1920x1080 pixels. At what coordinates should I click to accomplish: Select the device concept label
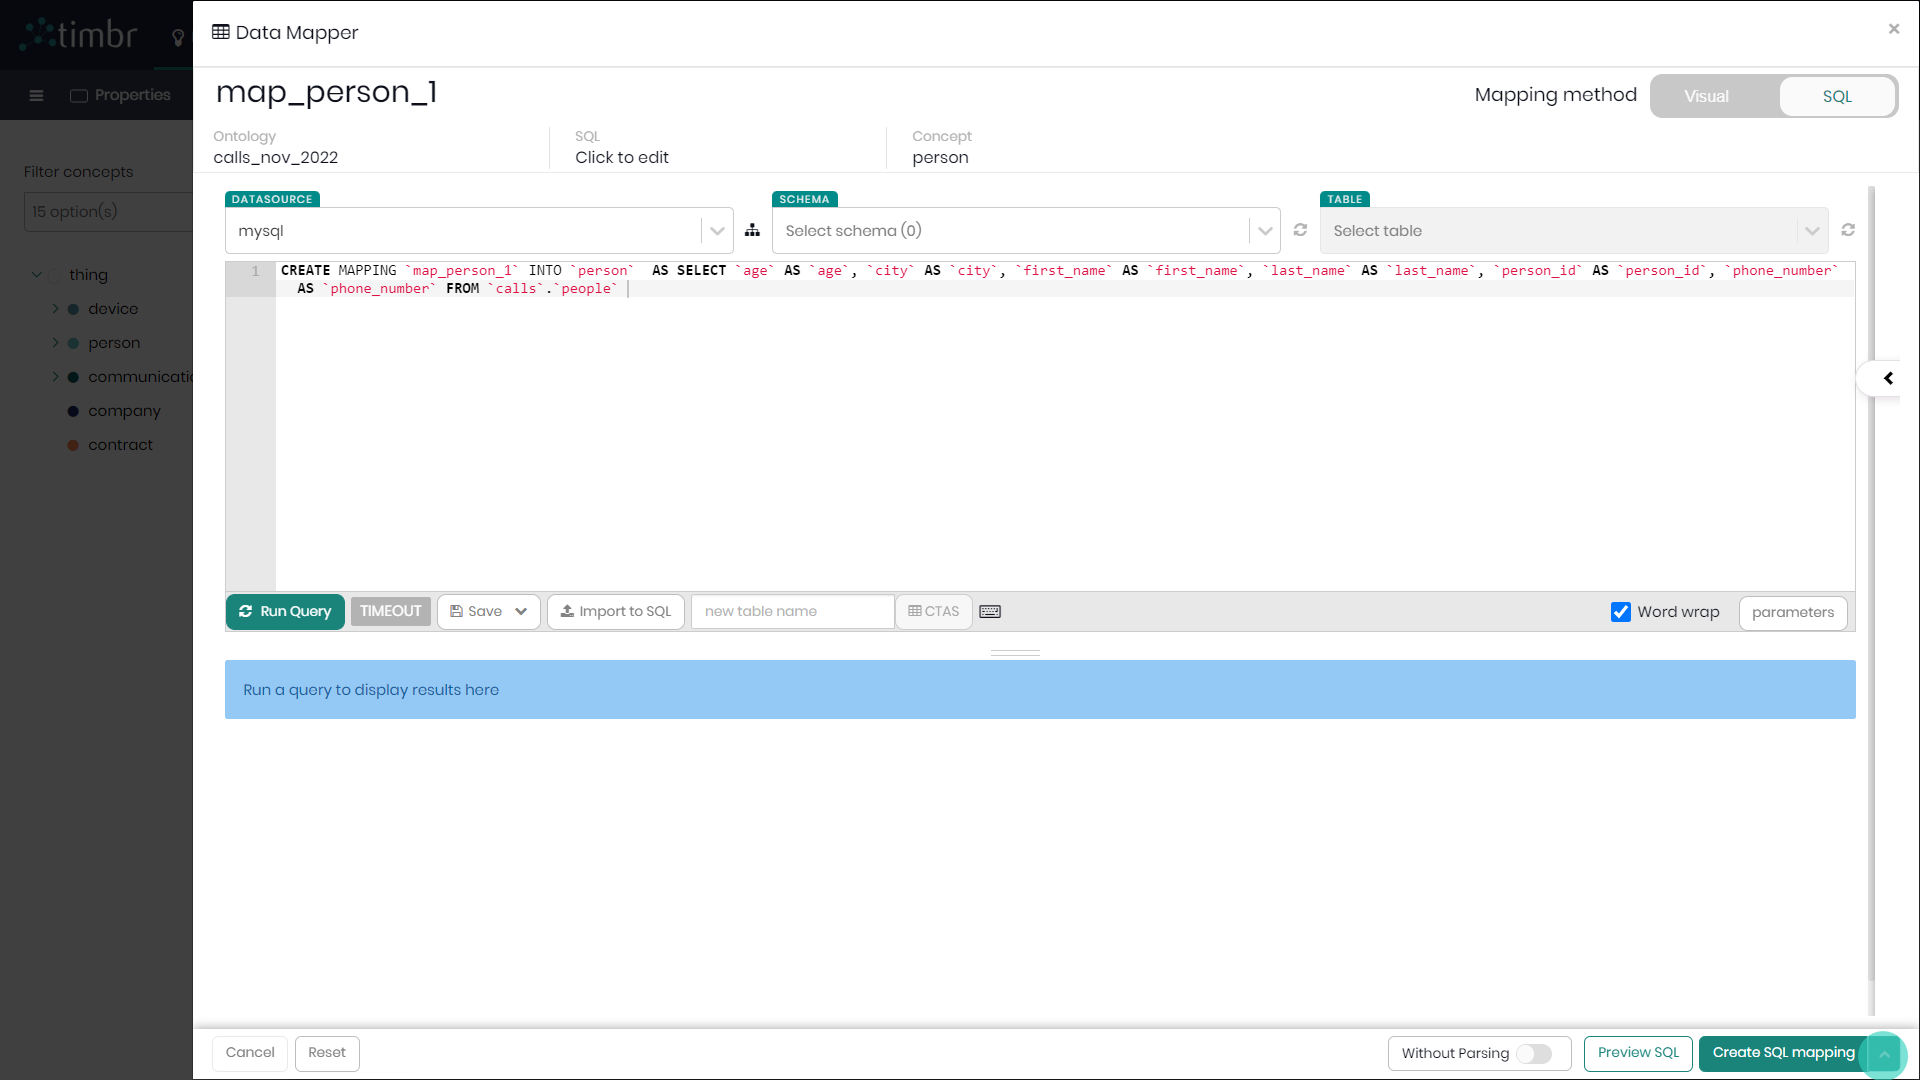point(113,309)
